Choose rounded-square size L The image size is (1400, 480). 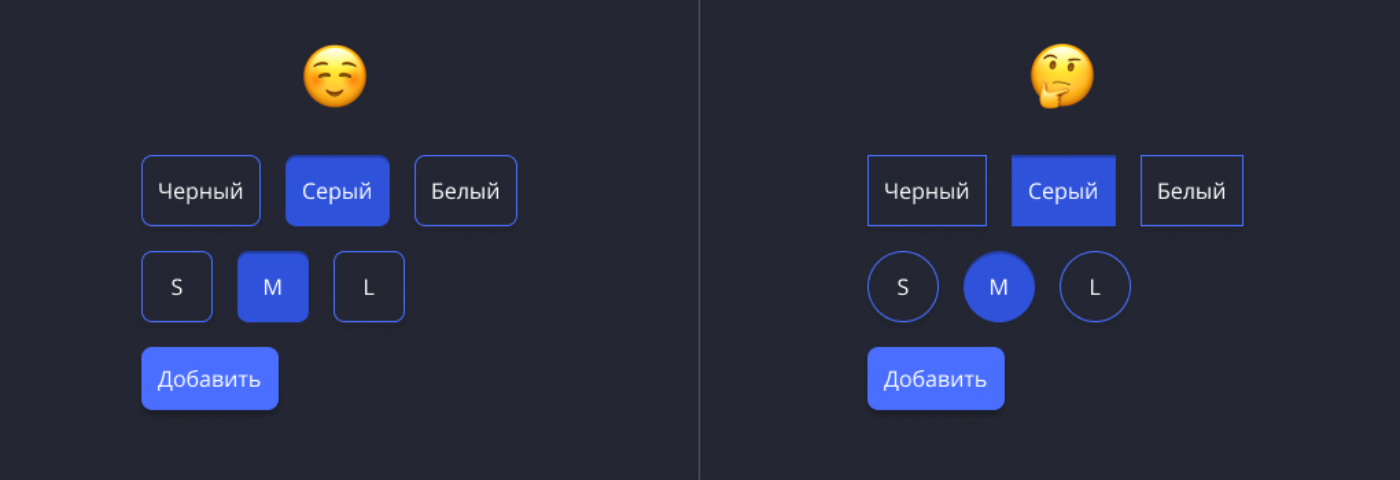(x=369, y=287)
